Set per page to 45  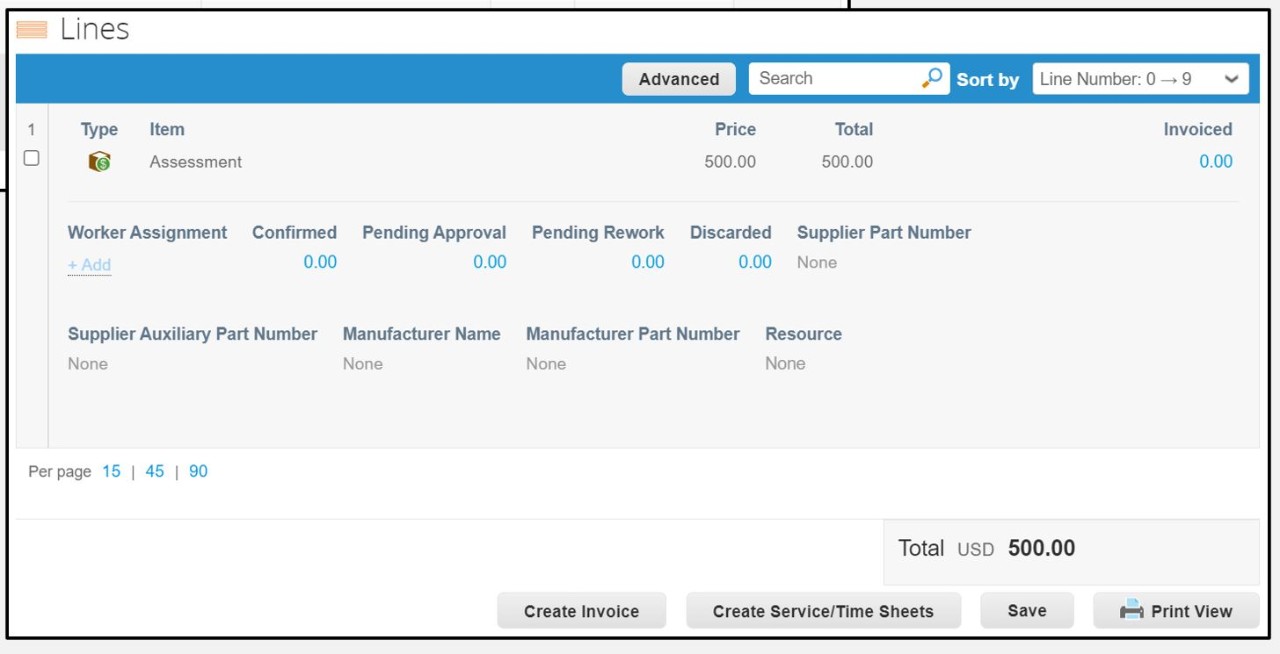point(154,472)
